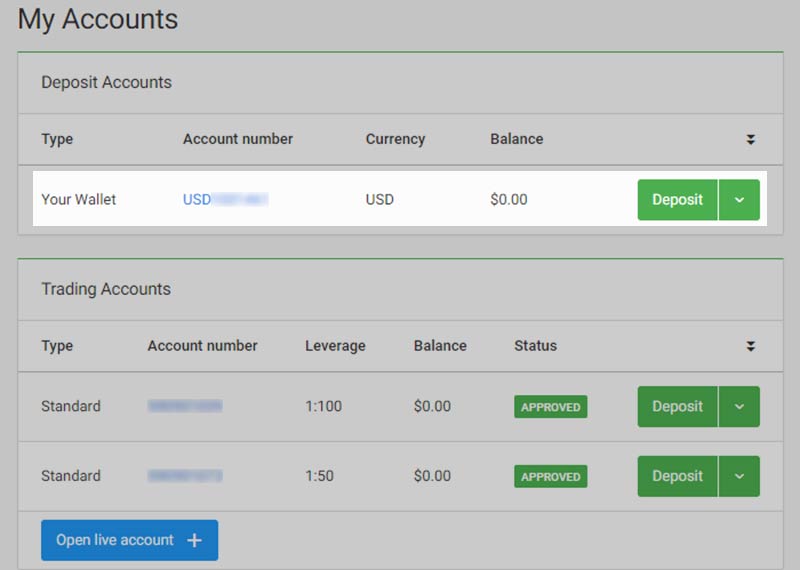The image size is (800, 570).
Task: Open the USD wallet account number link
Action: pos(225,200)
